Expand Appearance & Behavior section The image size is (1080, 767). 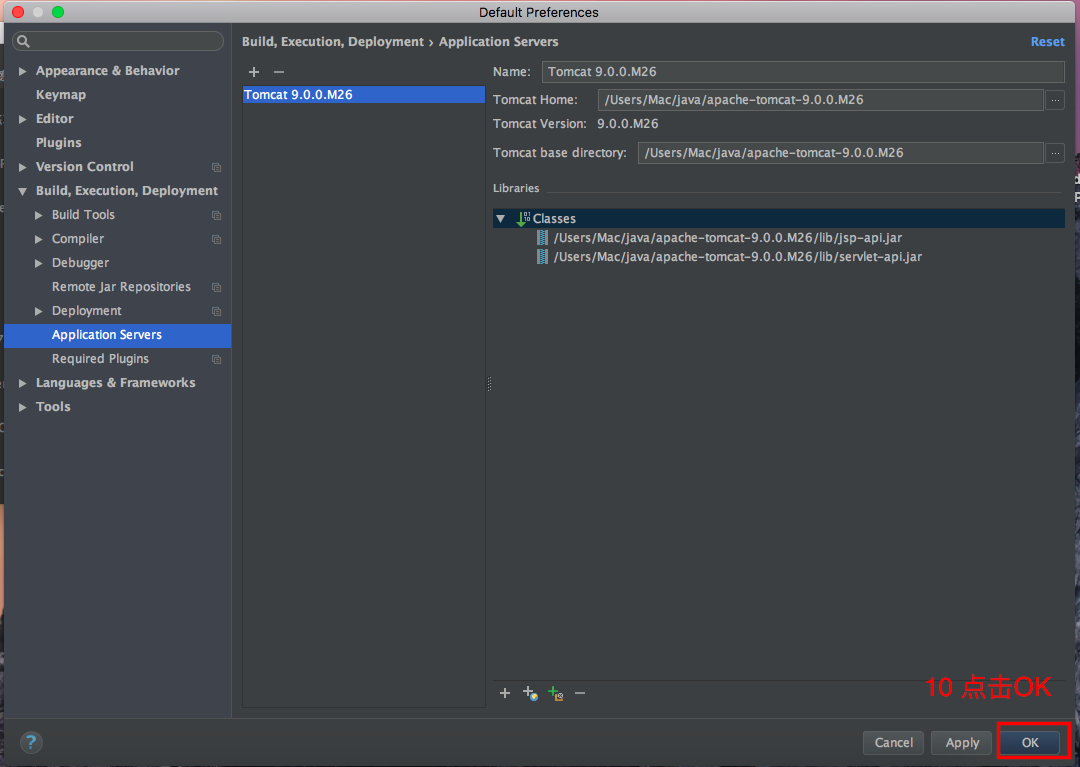22,71
